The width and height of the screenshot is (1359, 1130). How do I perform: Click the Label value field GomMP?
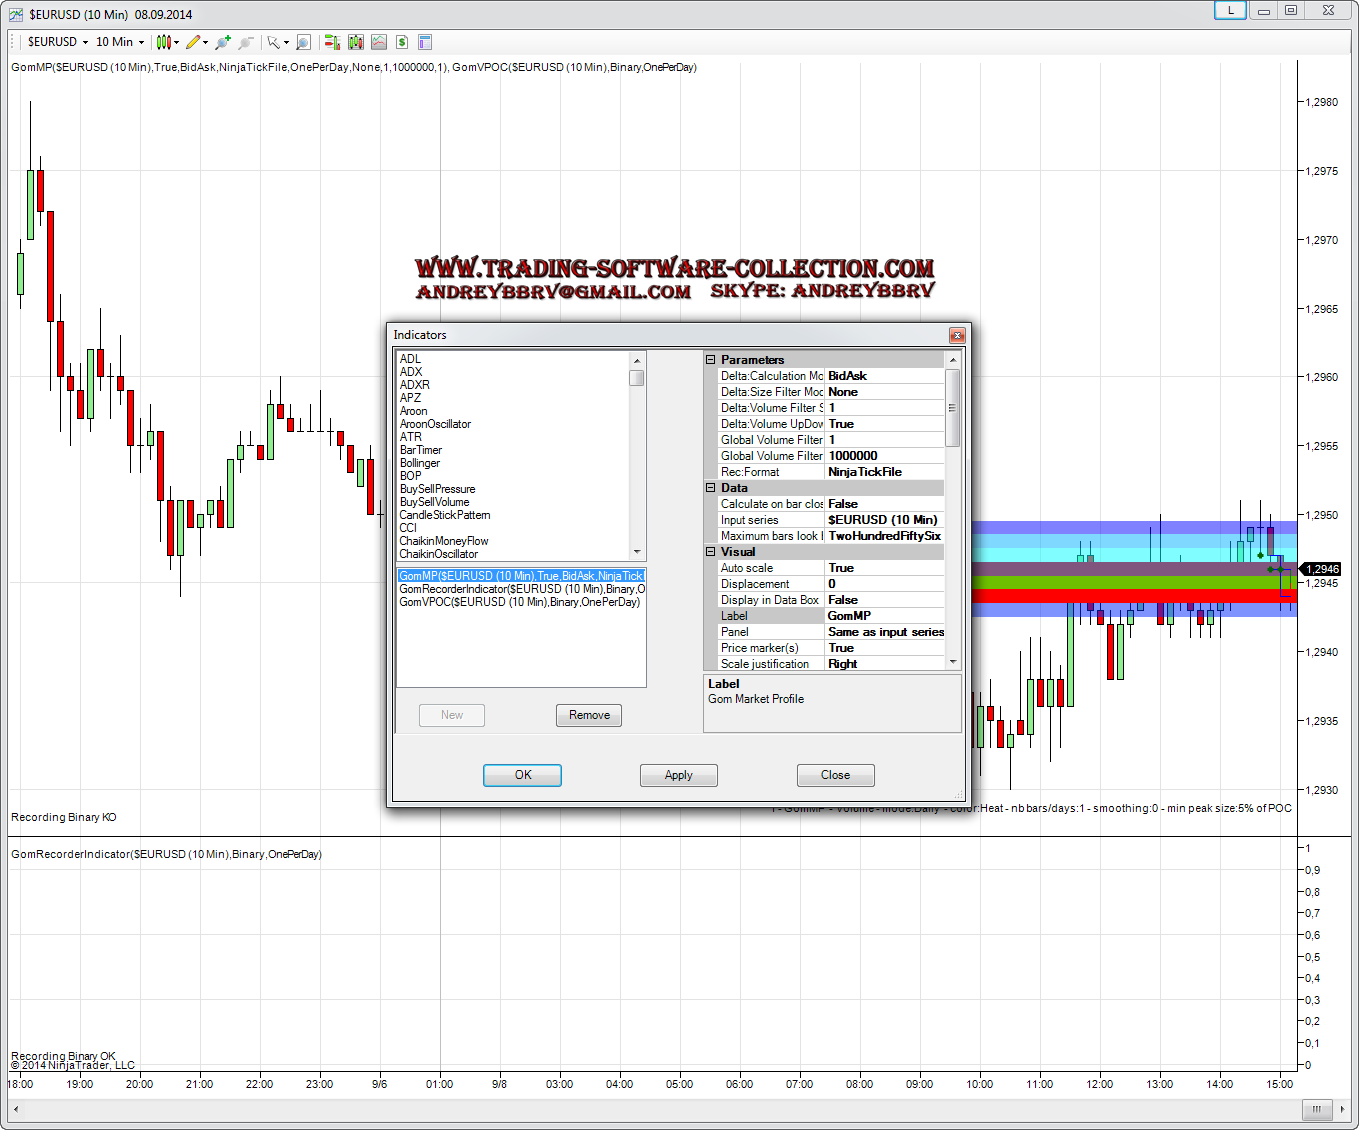tap(884, 616)
